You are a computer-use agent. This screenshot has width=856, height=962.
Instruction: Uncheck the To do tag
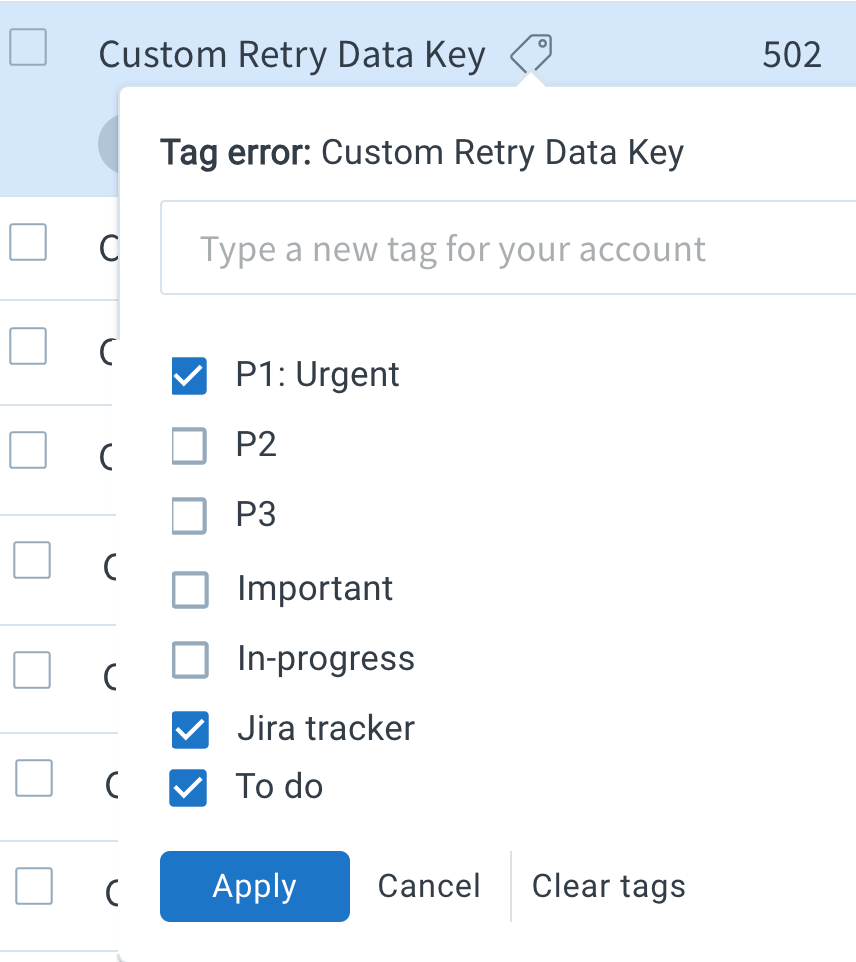coord(189,788)
